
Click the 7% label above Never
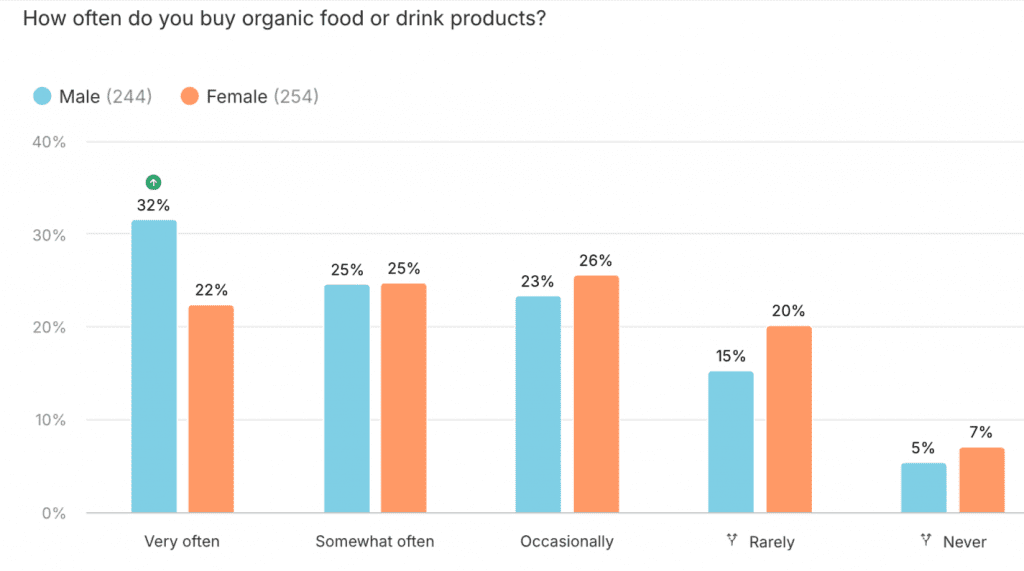point(980,432)
